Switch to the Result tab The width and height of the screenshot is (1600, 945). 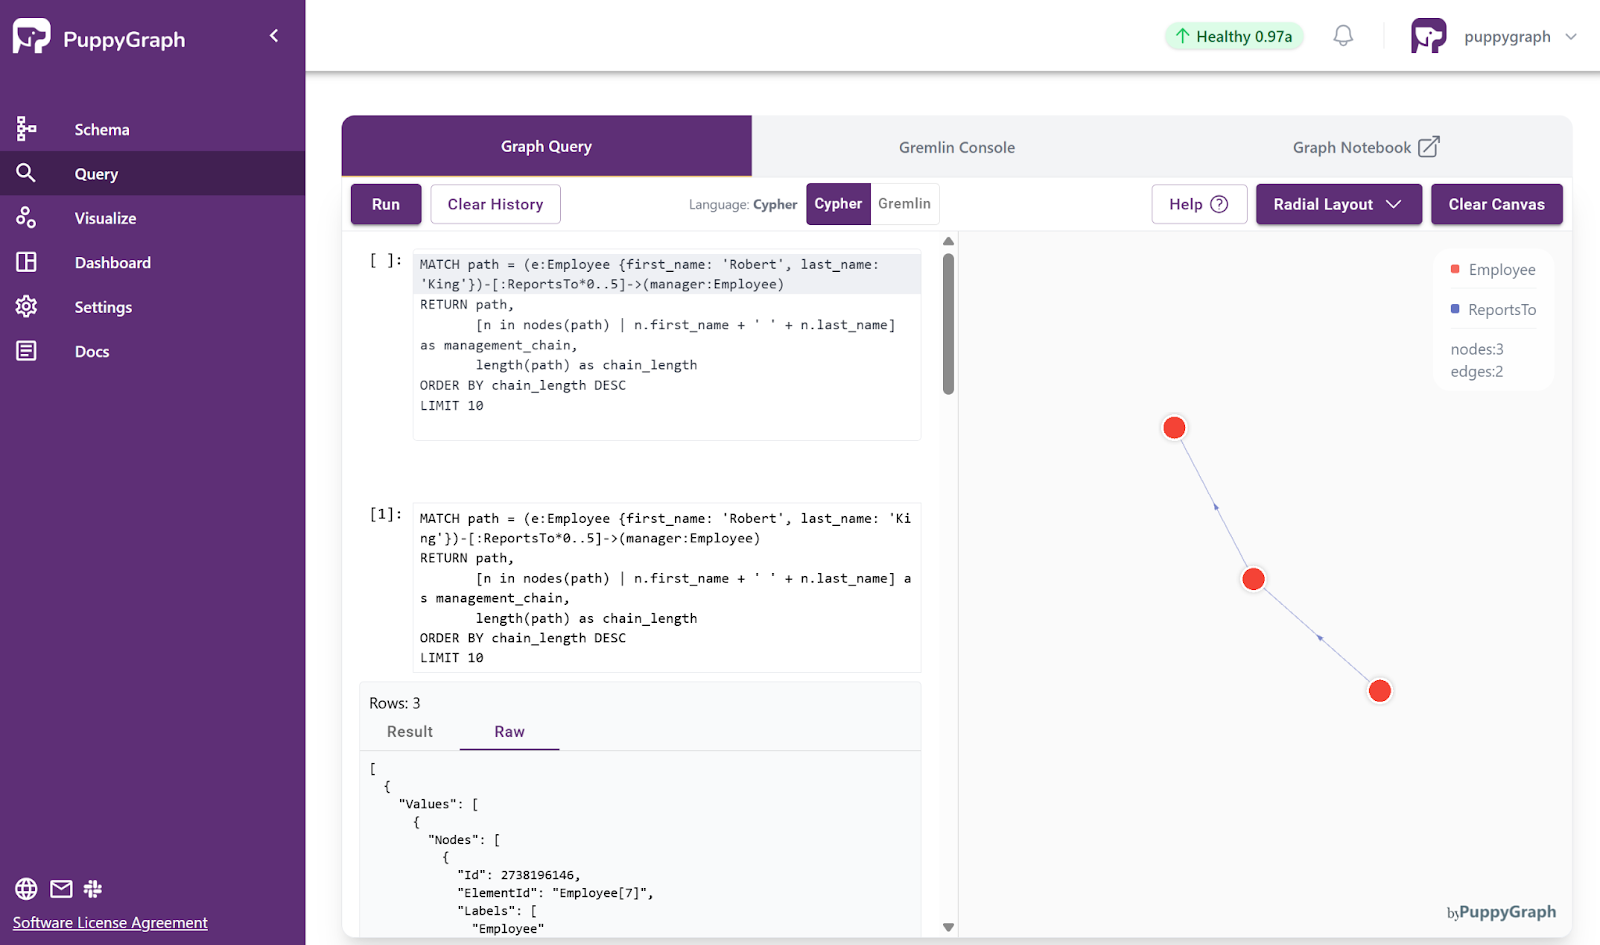point(410,732)
